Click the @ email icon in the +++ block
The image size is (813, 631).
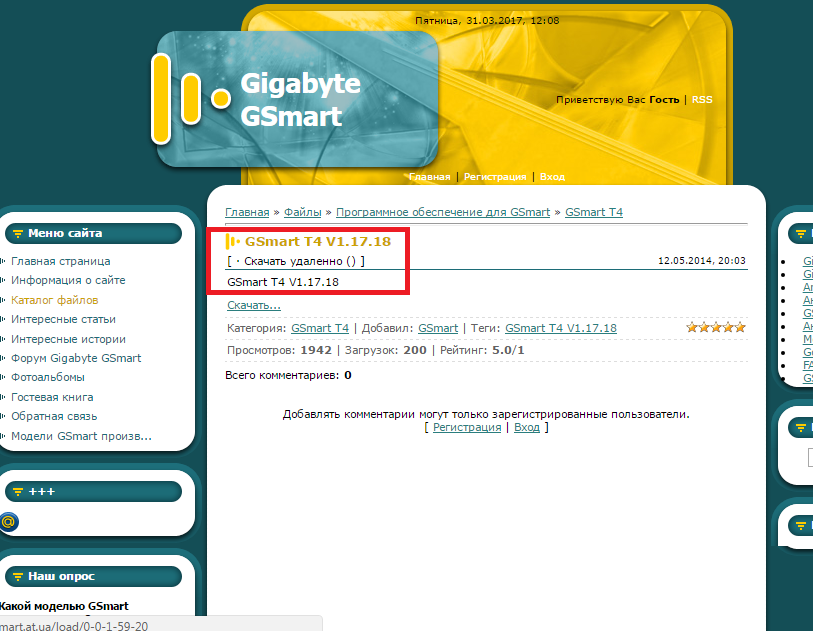click(x=9, y=521)
